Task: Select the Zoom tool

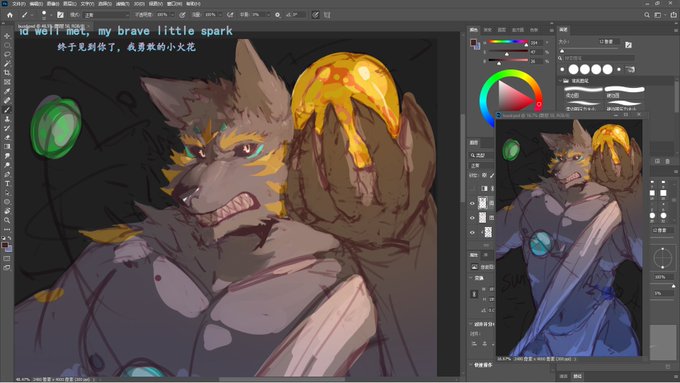Action: click(7, 220)
